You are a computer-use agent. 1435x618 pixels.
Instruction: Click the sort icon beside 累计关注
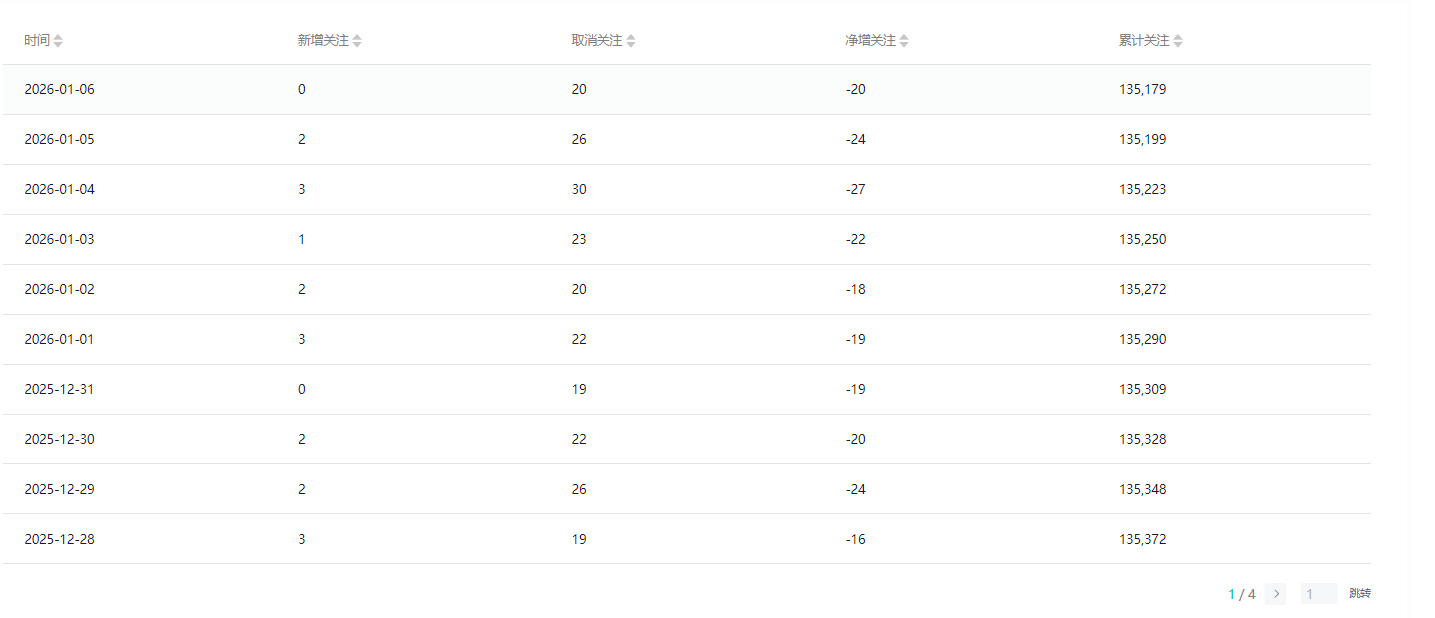coord(1178,41)
